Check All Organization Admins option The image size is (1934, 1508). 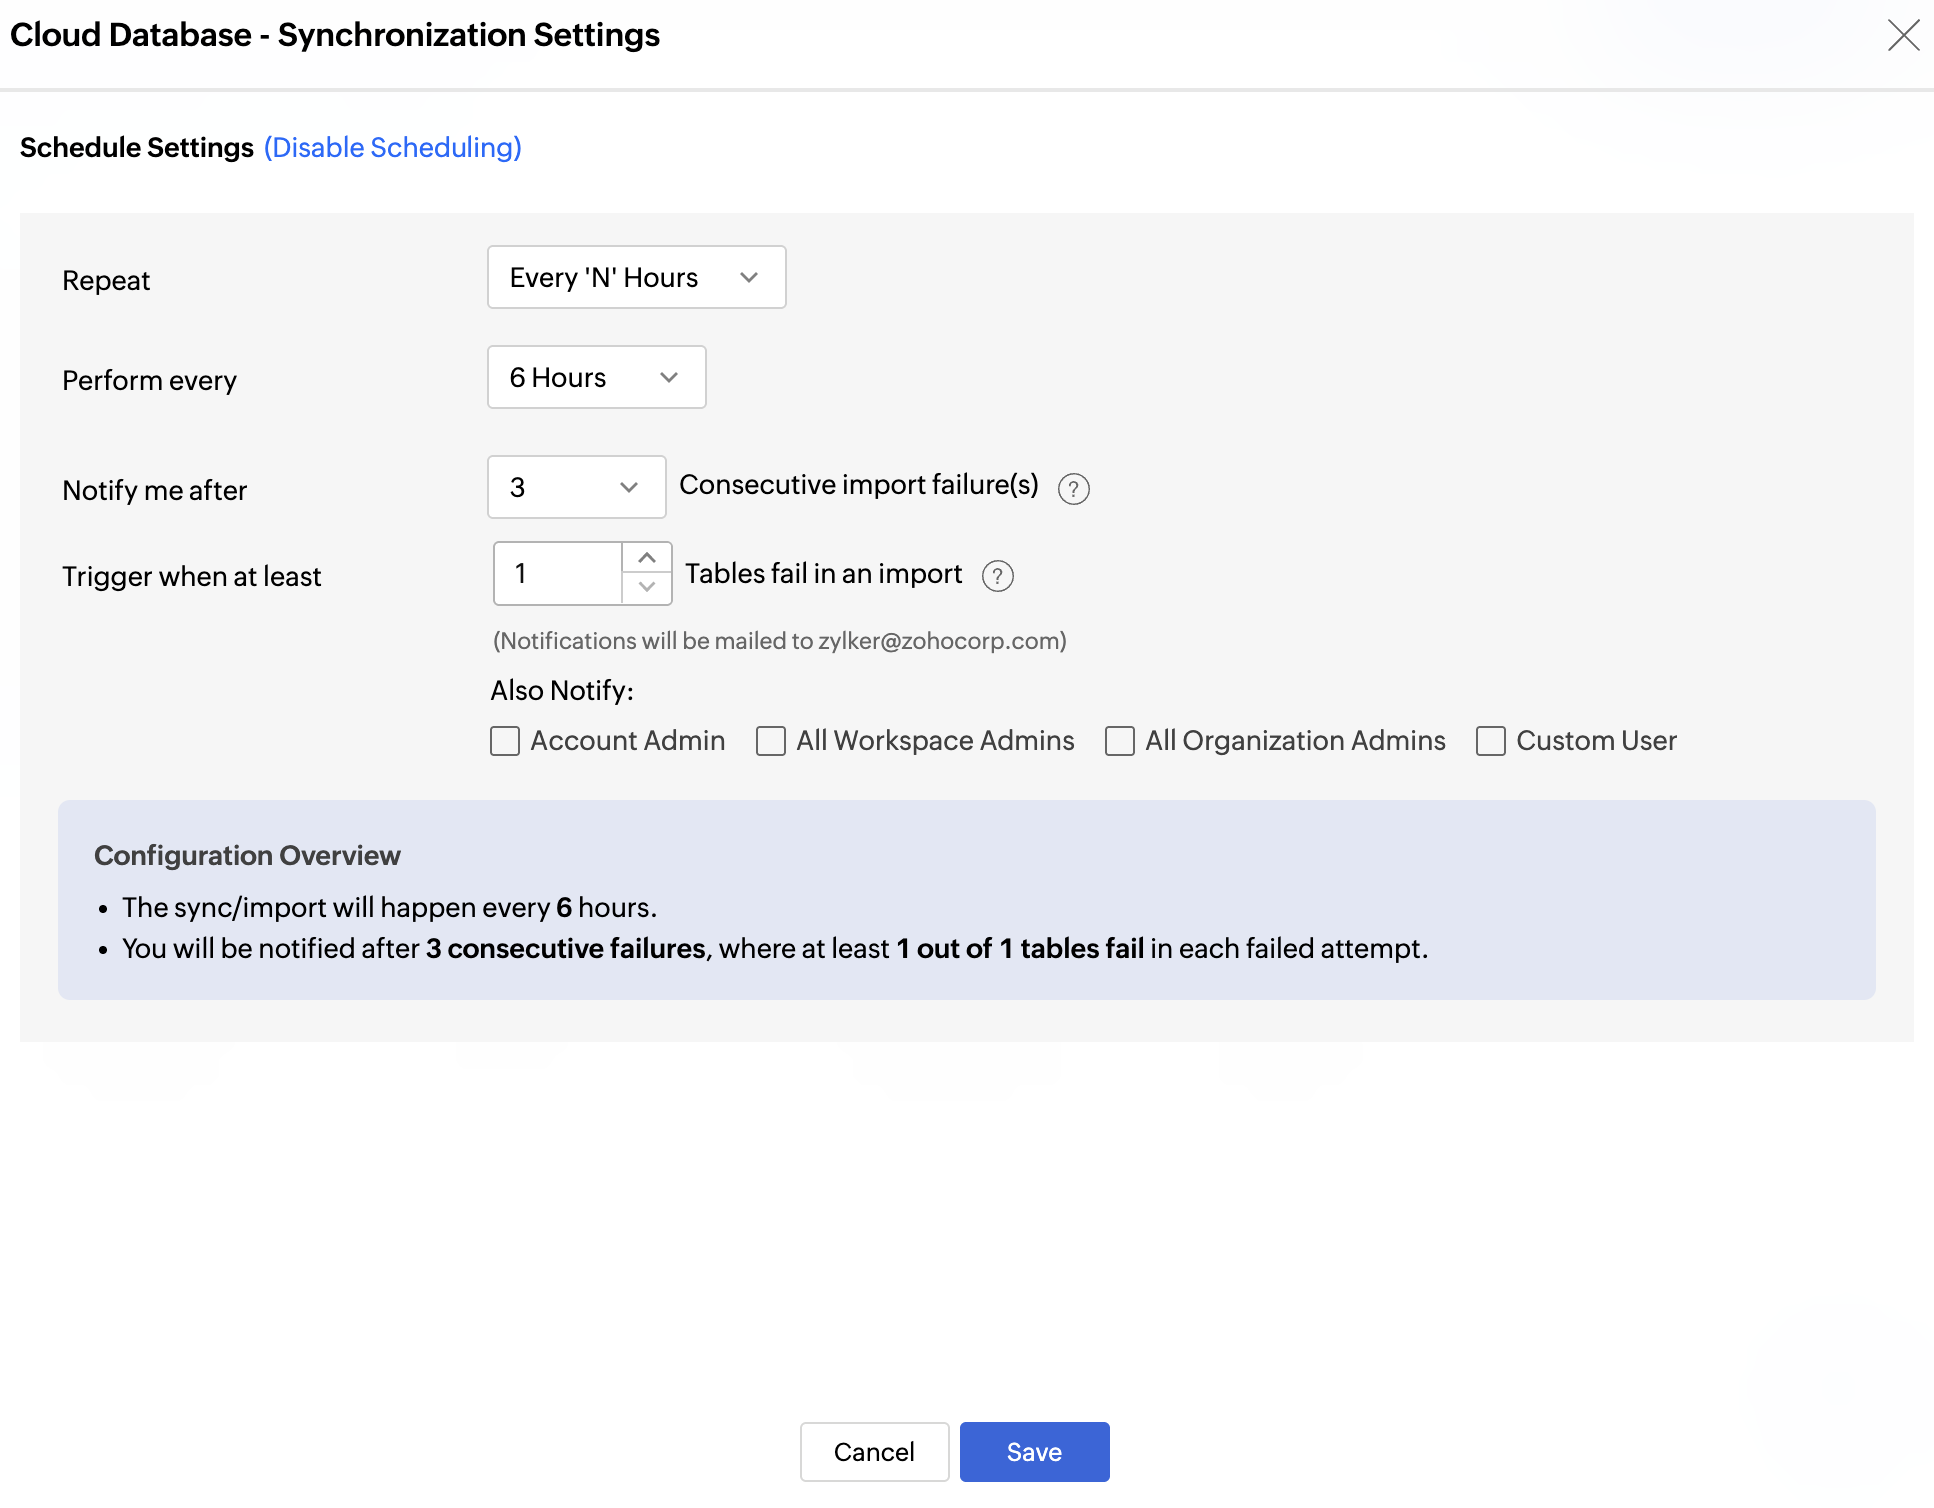[1120, 741]
